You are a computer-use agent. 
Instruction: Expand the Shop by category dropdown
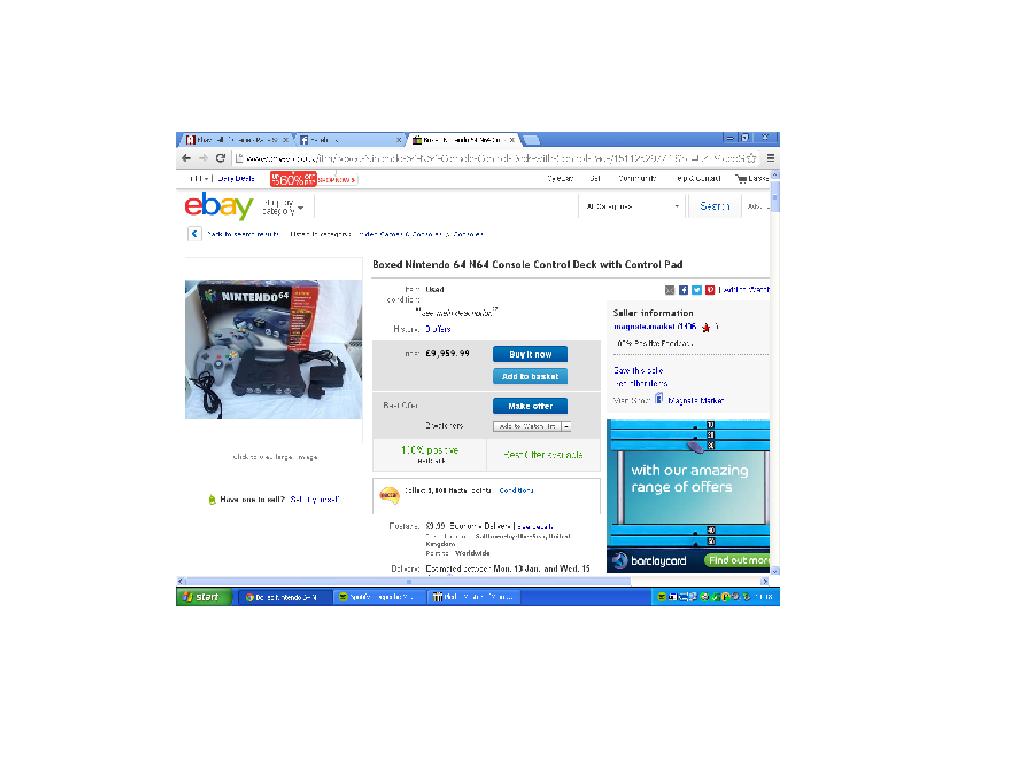click(x=283, y=208)
